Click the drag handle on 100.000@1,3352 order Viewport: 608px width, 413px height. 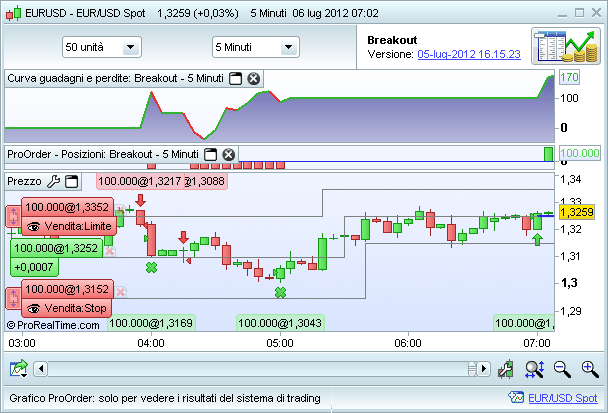click(14, 216)
